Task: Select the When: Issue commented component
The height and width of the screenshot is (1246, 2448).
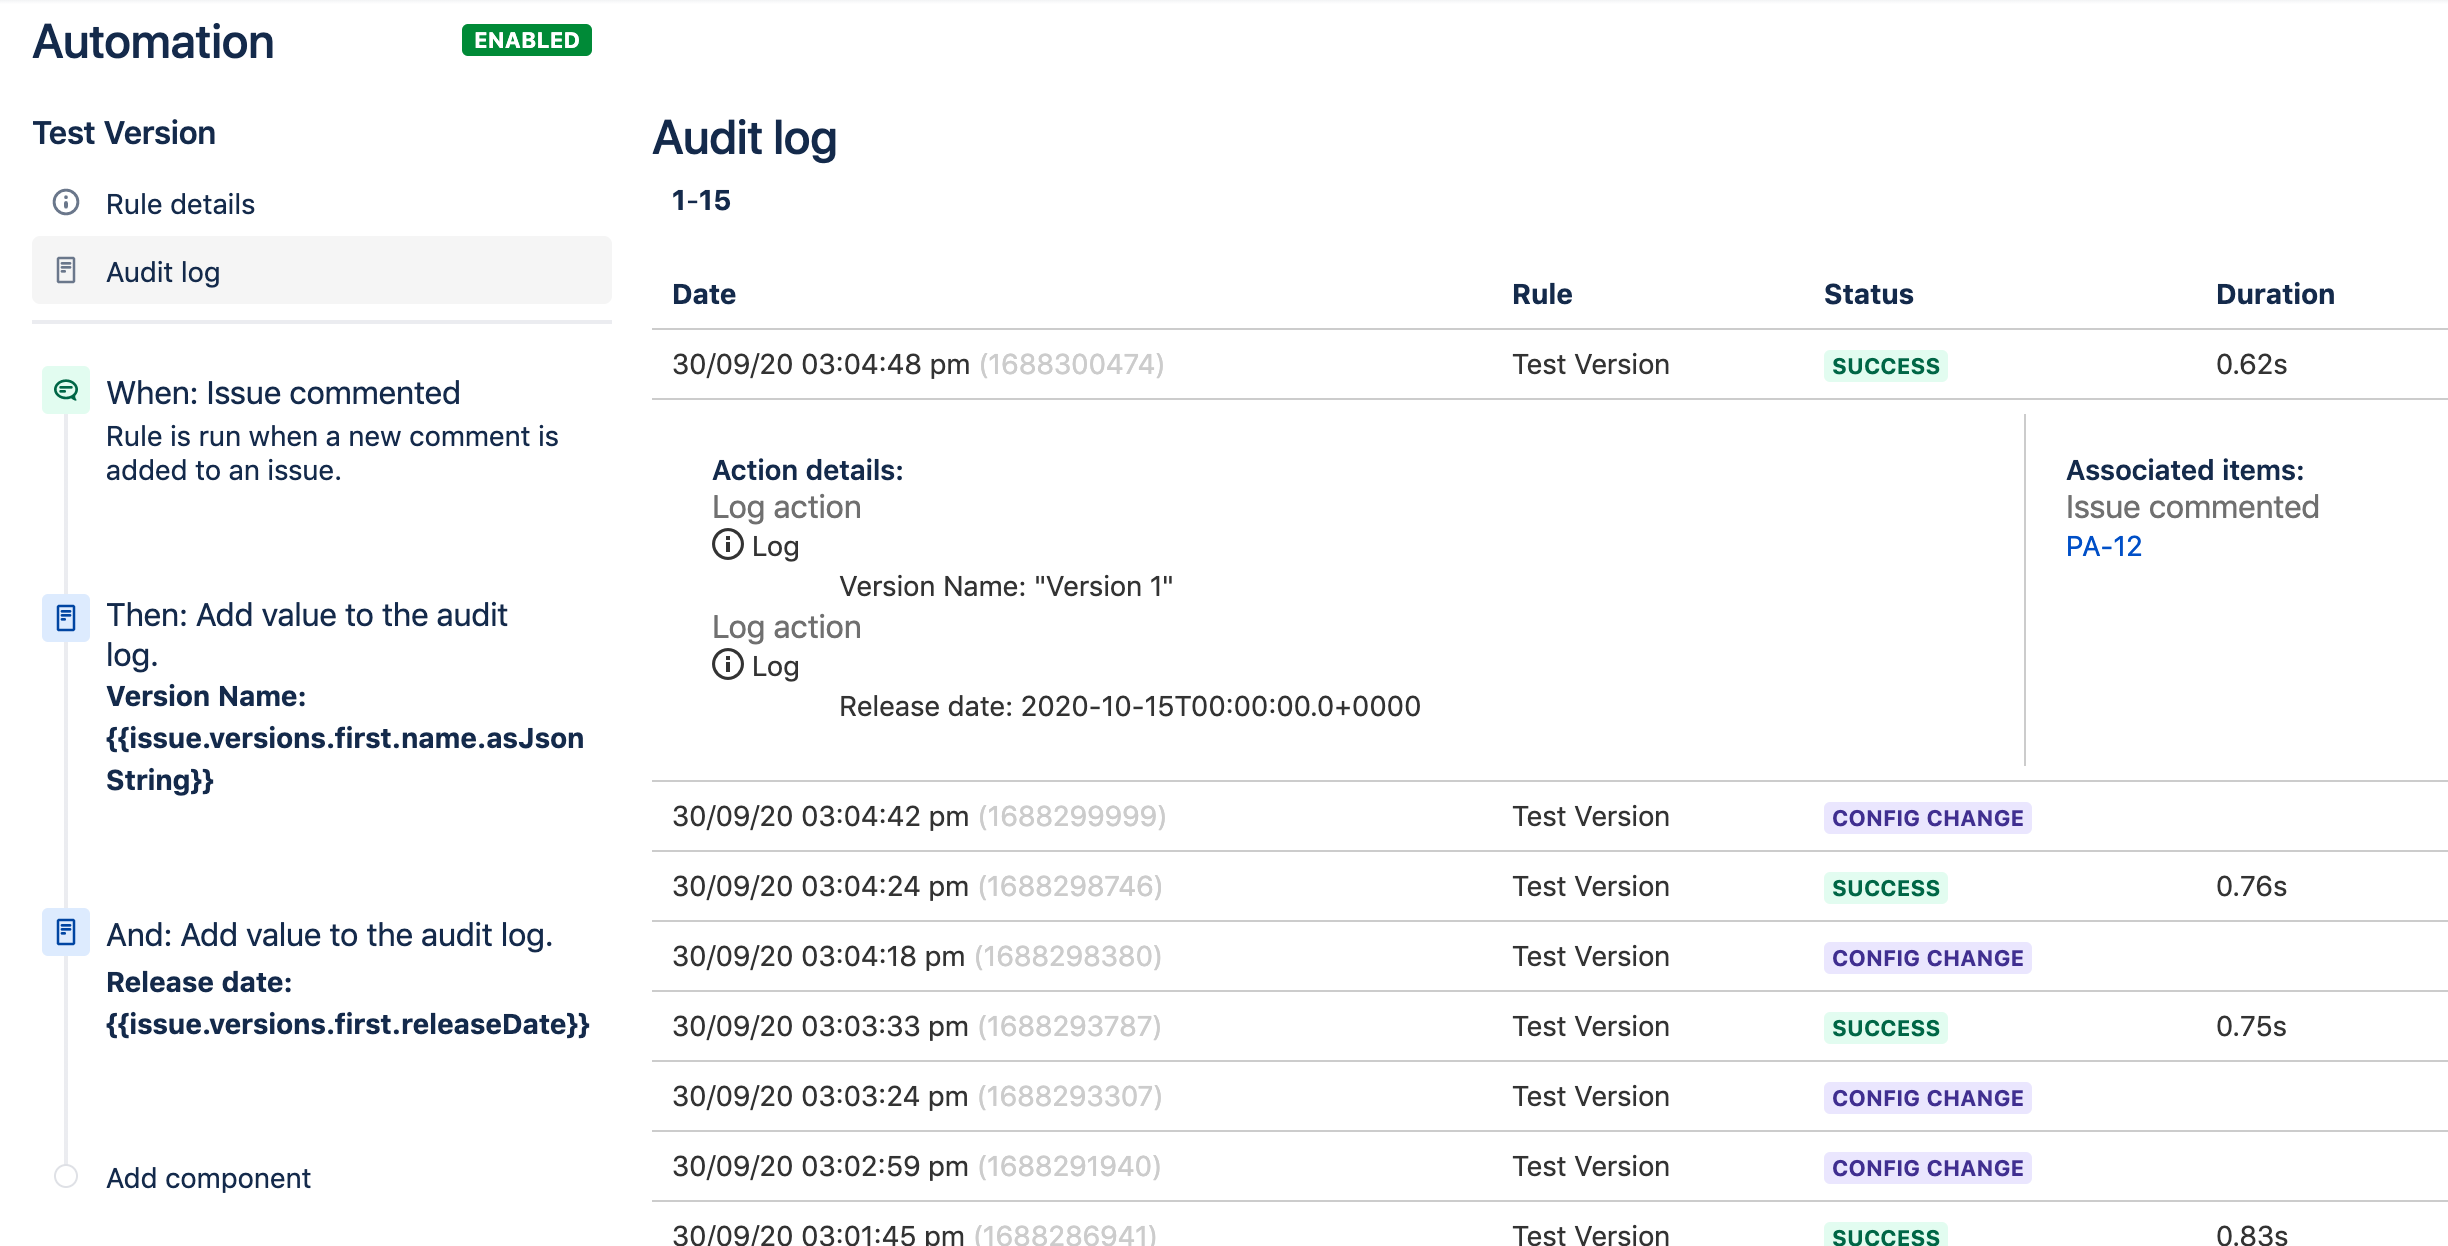Action: (283, 393)
